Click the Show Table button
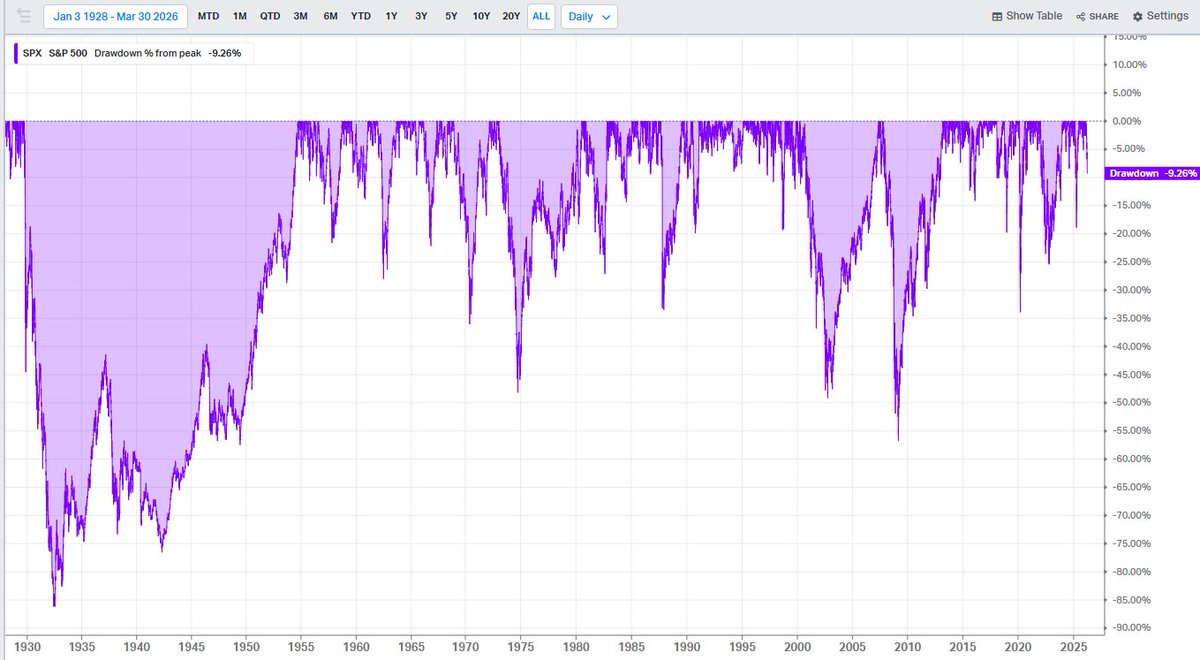Screen dimensions: 1200x660 click(x=1027, y=17)
